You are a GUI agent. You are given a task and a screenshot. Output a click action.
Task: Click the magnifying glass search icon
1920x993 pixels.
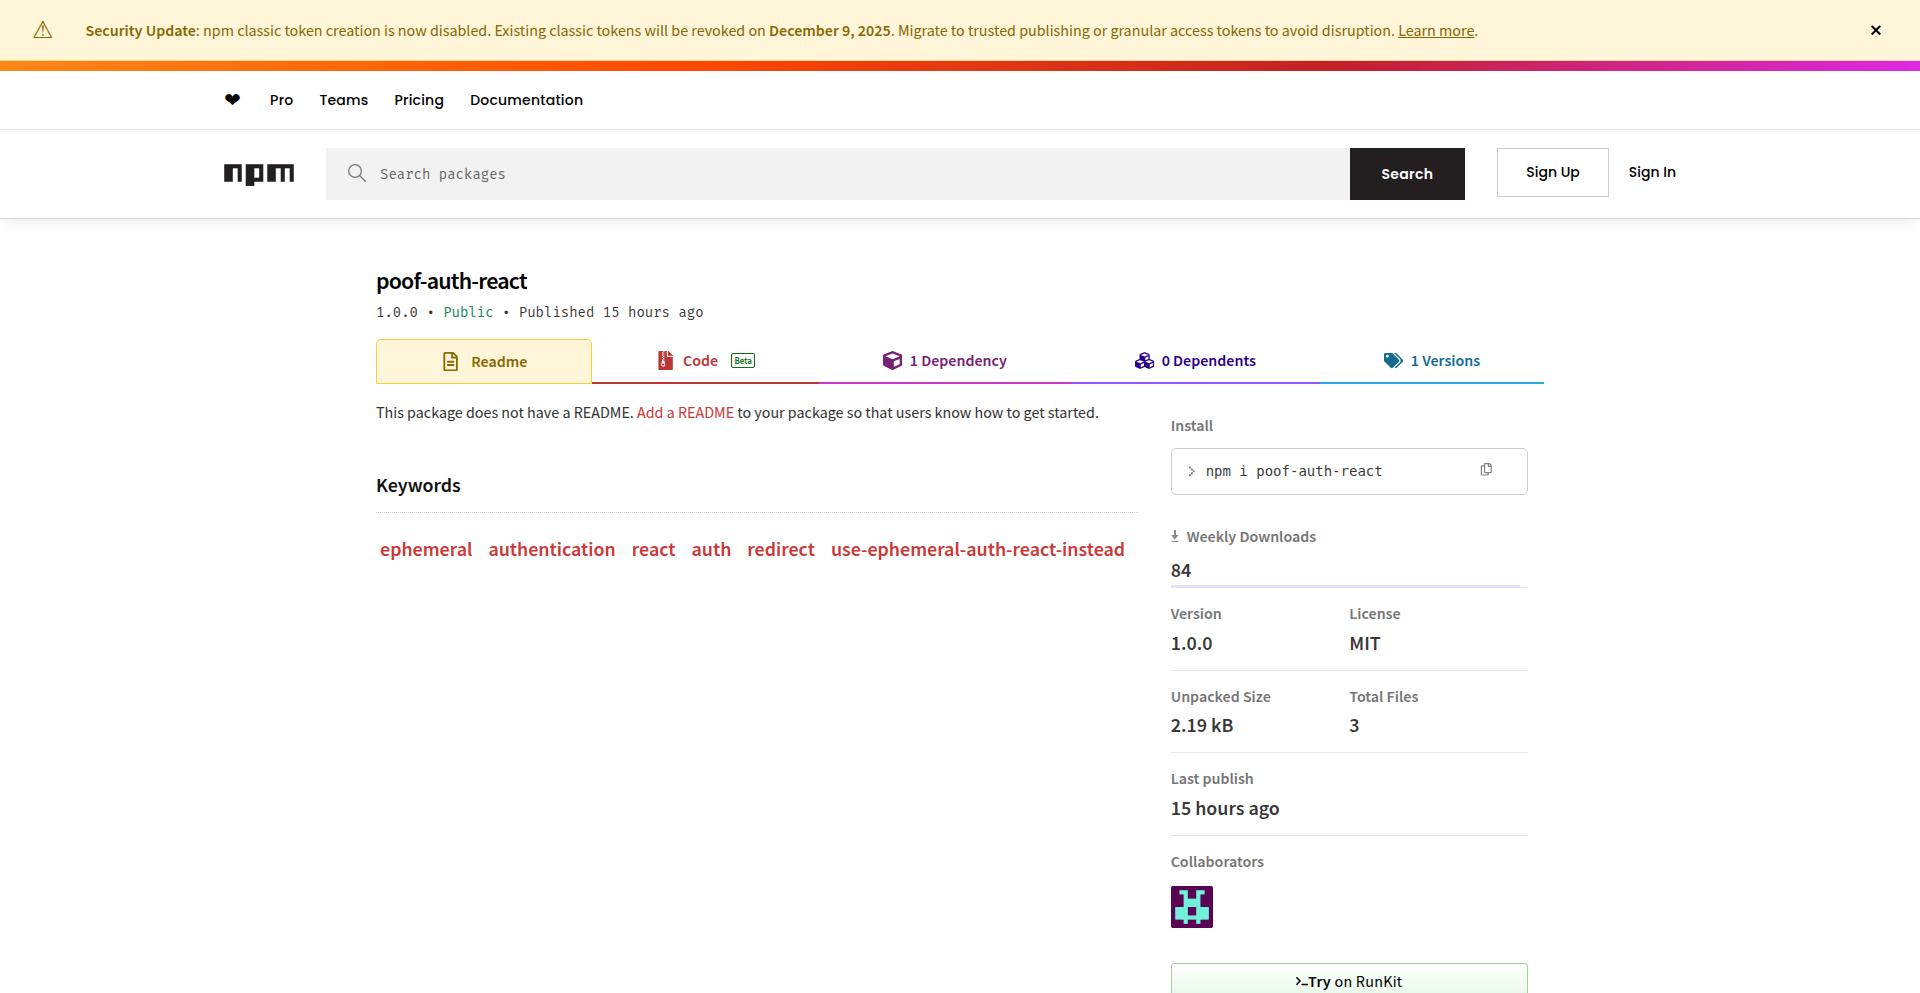(x=357, y=173)
